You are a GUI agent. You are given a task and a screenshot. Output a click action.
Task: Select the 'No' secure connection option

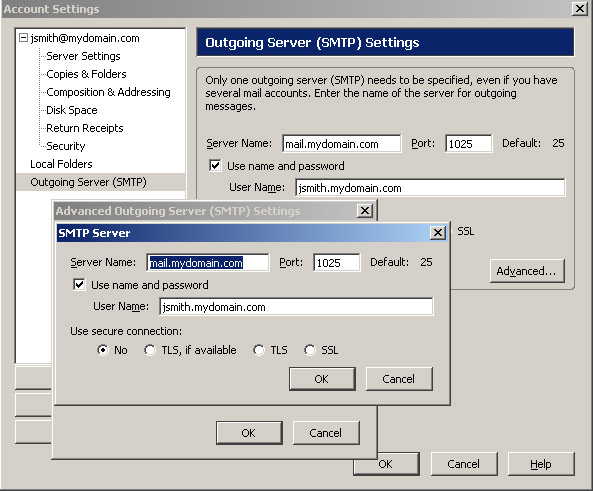coord(102,350)
